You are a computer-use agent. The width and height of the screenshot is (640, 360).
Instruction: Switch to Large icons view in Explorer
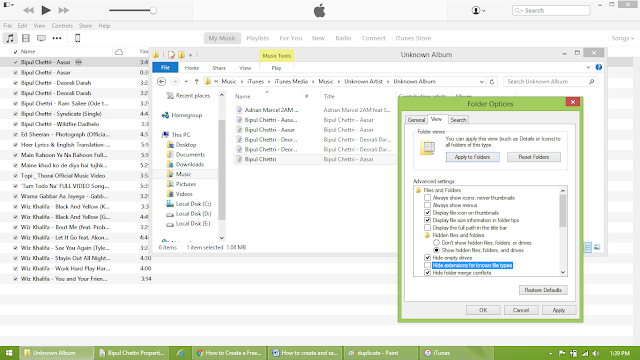pyautogui.click(x=597, y=247)
